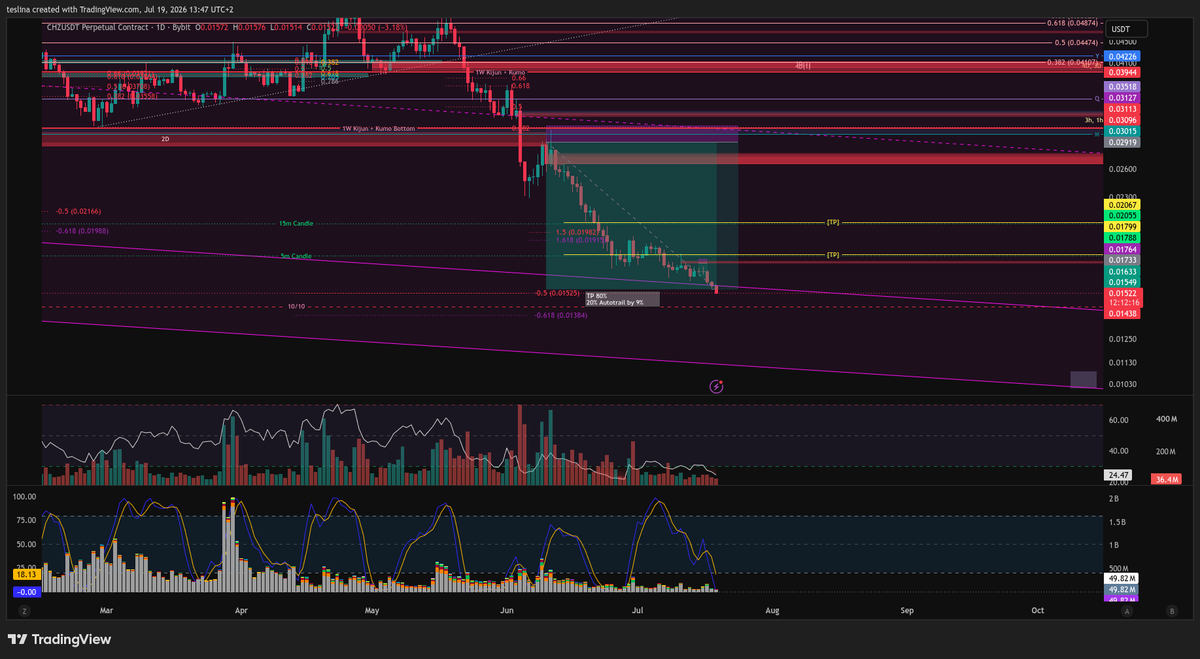Click the purple lightning bolt icon on chart
Image resolution: width=1200 pixels, height=659 pixels.
point(716,386)
